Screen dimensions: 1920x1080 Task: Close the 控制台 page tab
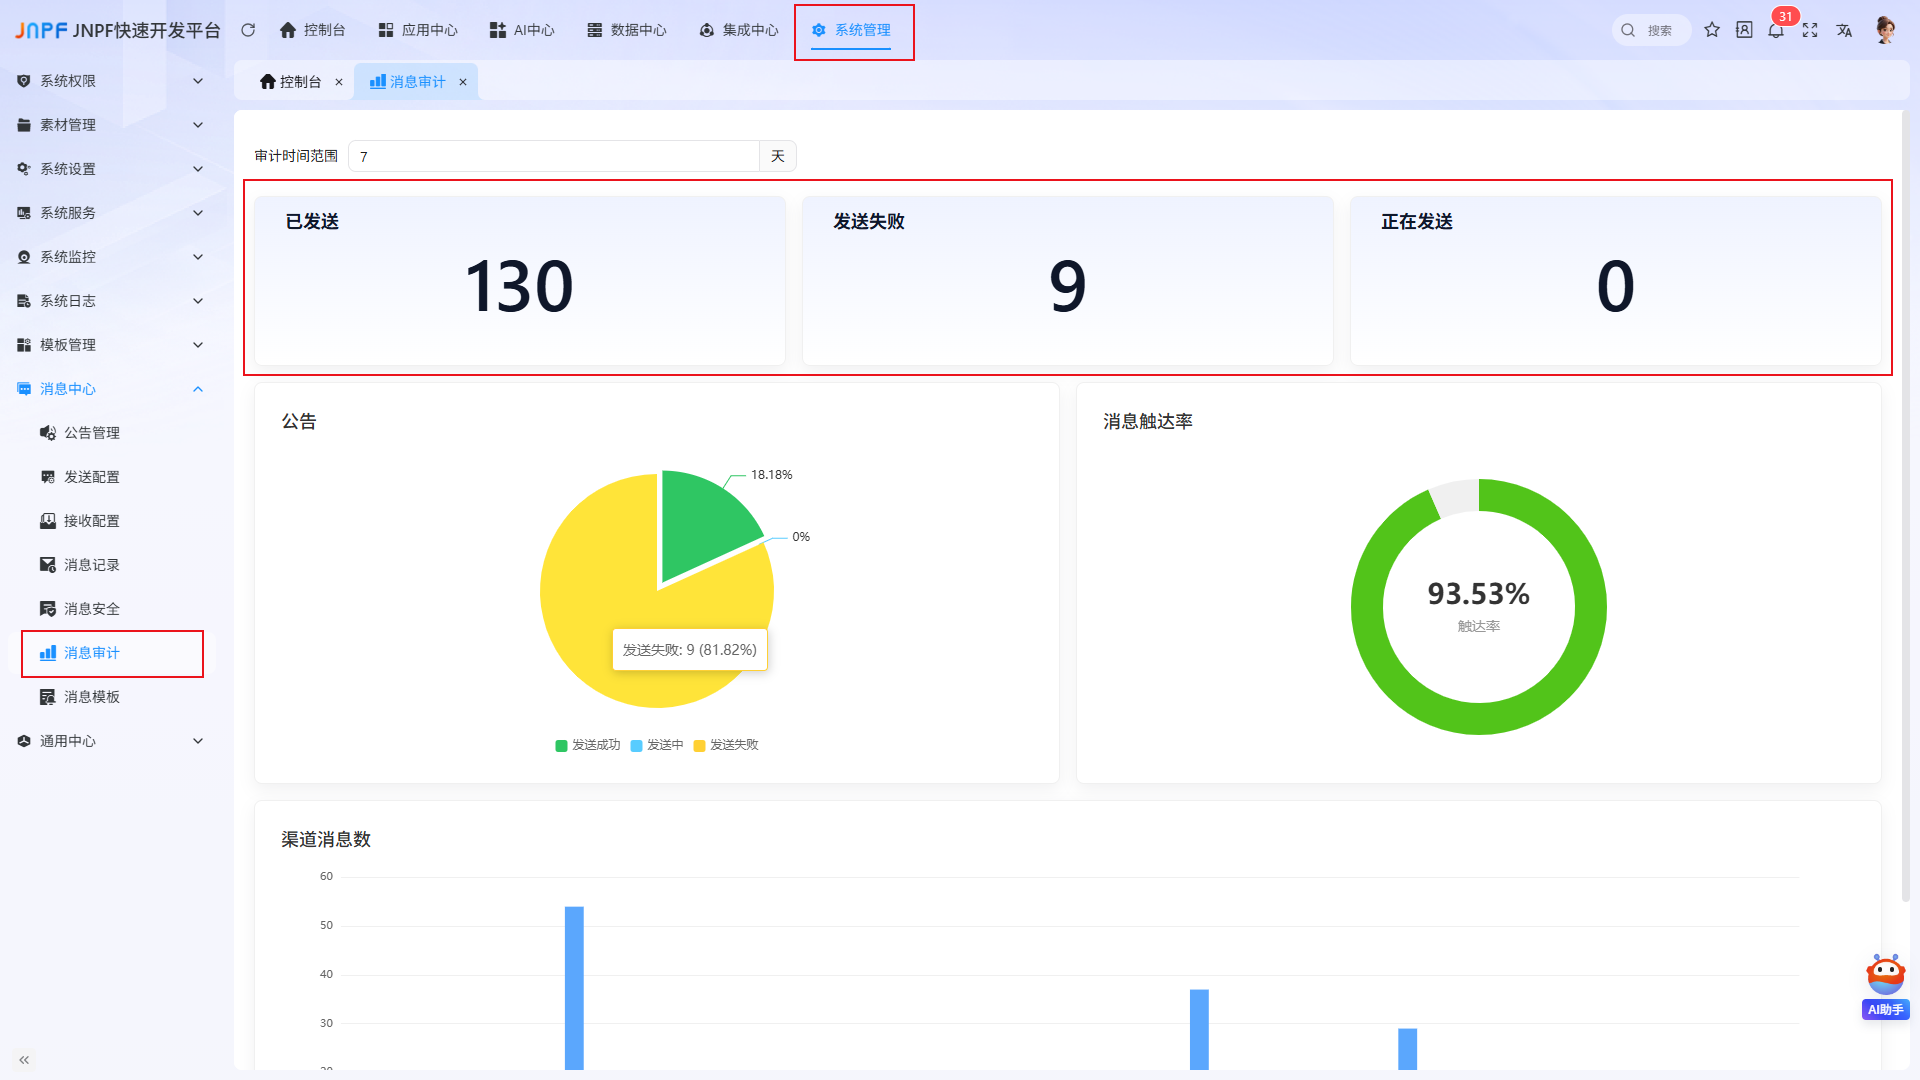339,82
